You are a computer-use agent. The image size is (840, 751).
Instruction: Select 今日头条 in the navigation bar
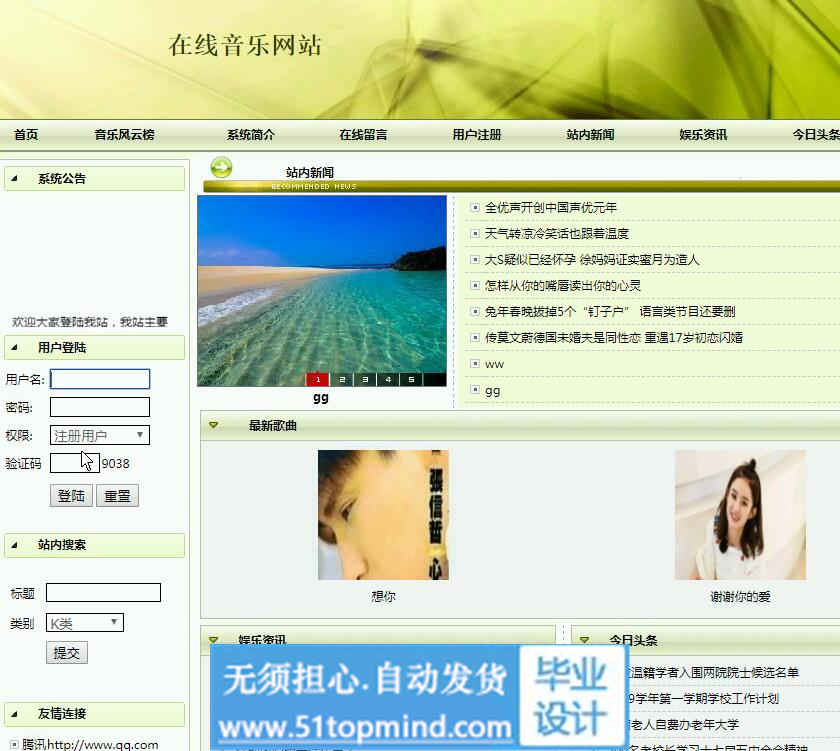point(816,134)
